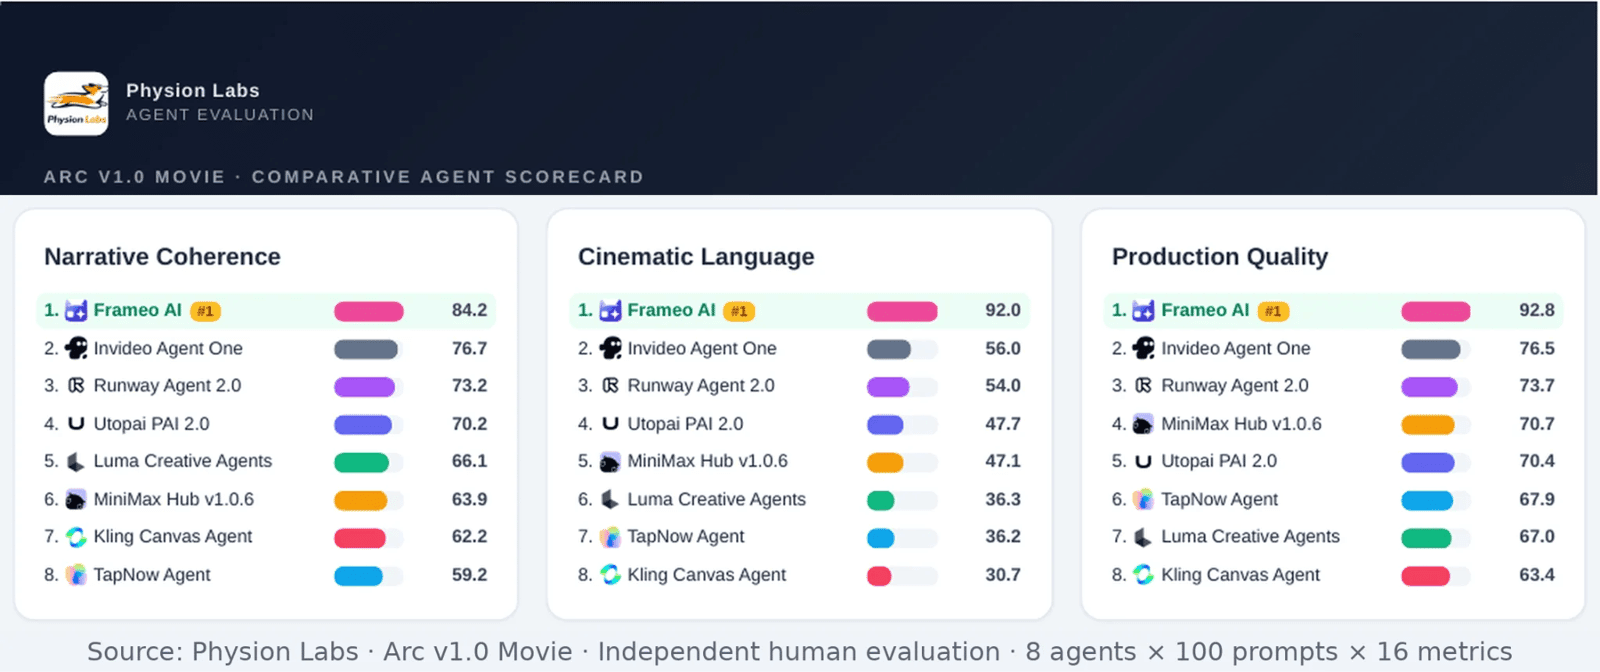Click MiniMax Hub orange bar in Production Quality

(1428, 424)
